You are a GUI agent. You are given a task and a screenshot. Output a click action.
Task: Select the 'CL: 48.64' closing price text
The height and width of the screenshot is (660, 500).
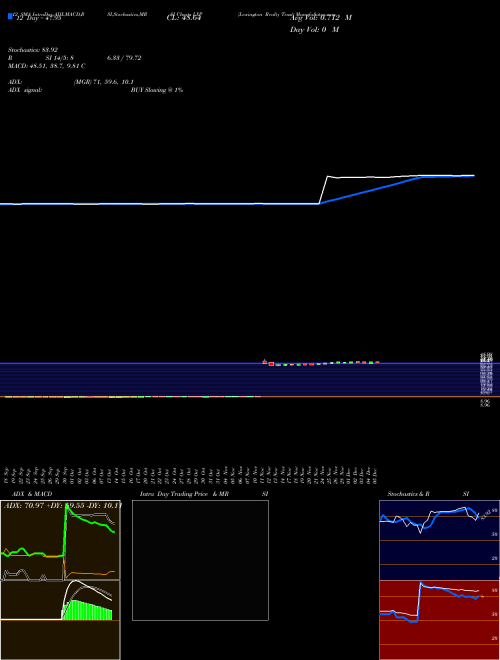click(x=184, y=18)
